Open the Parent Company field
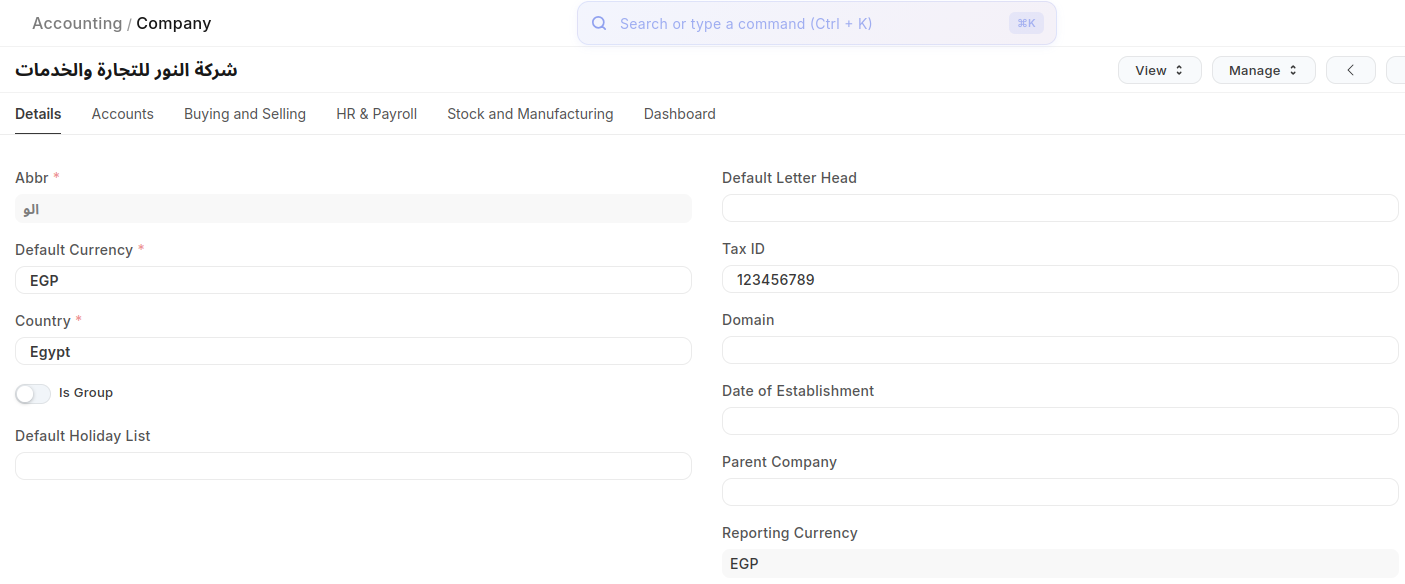Screen dimensions: 1405x584 pyautogui.click(x=1060, y=492)
